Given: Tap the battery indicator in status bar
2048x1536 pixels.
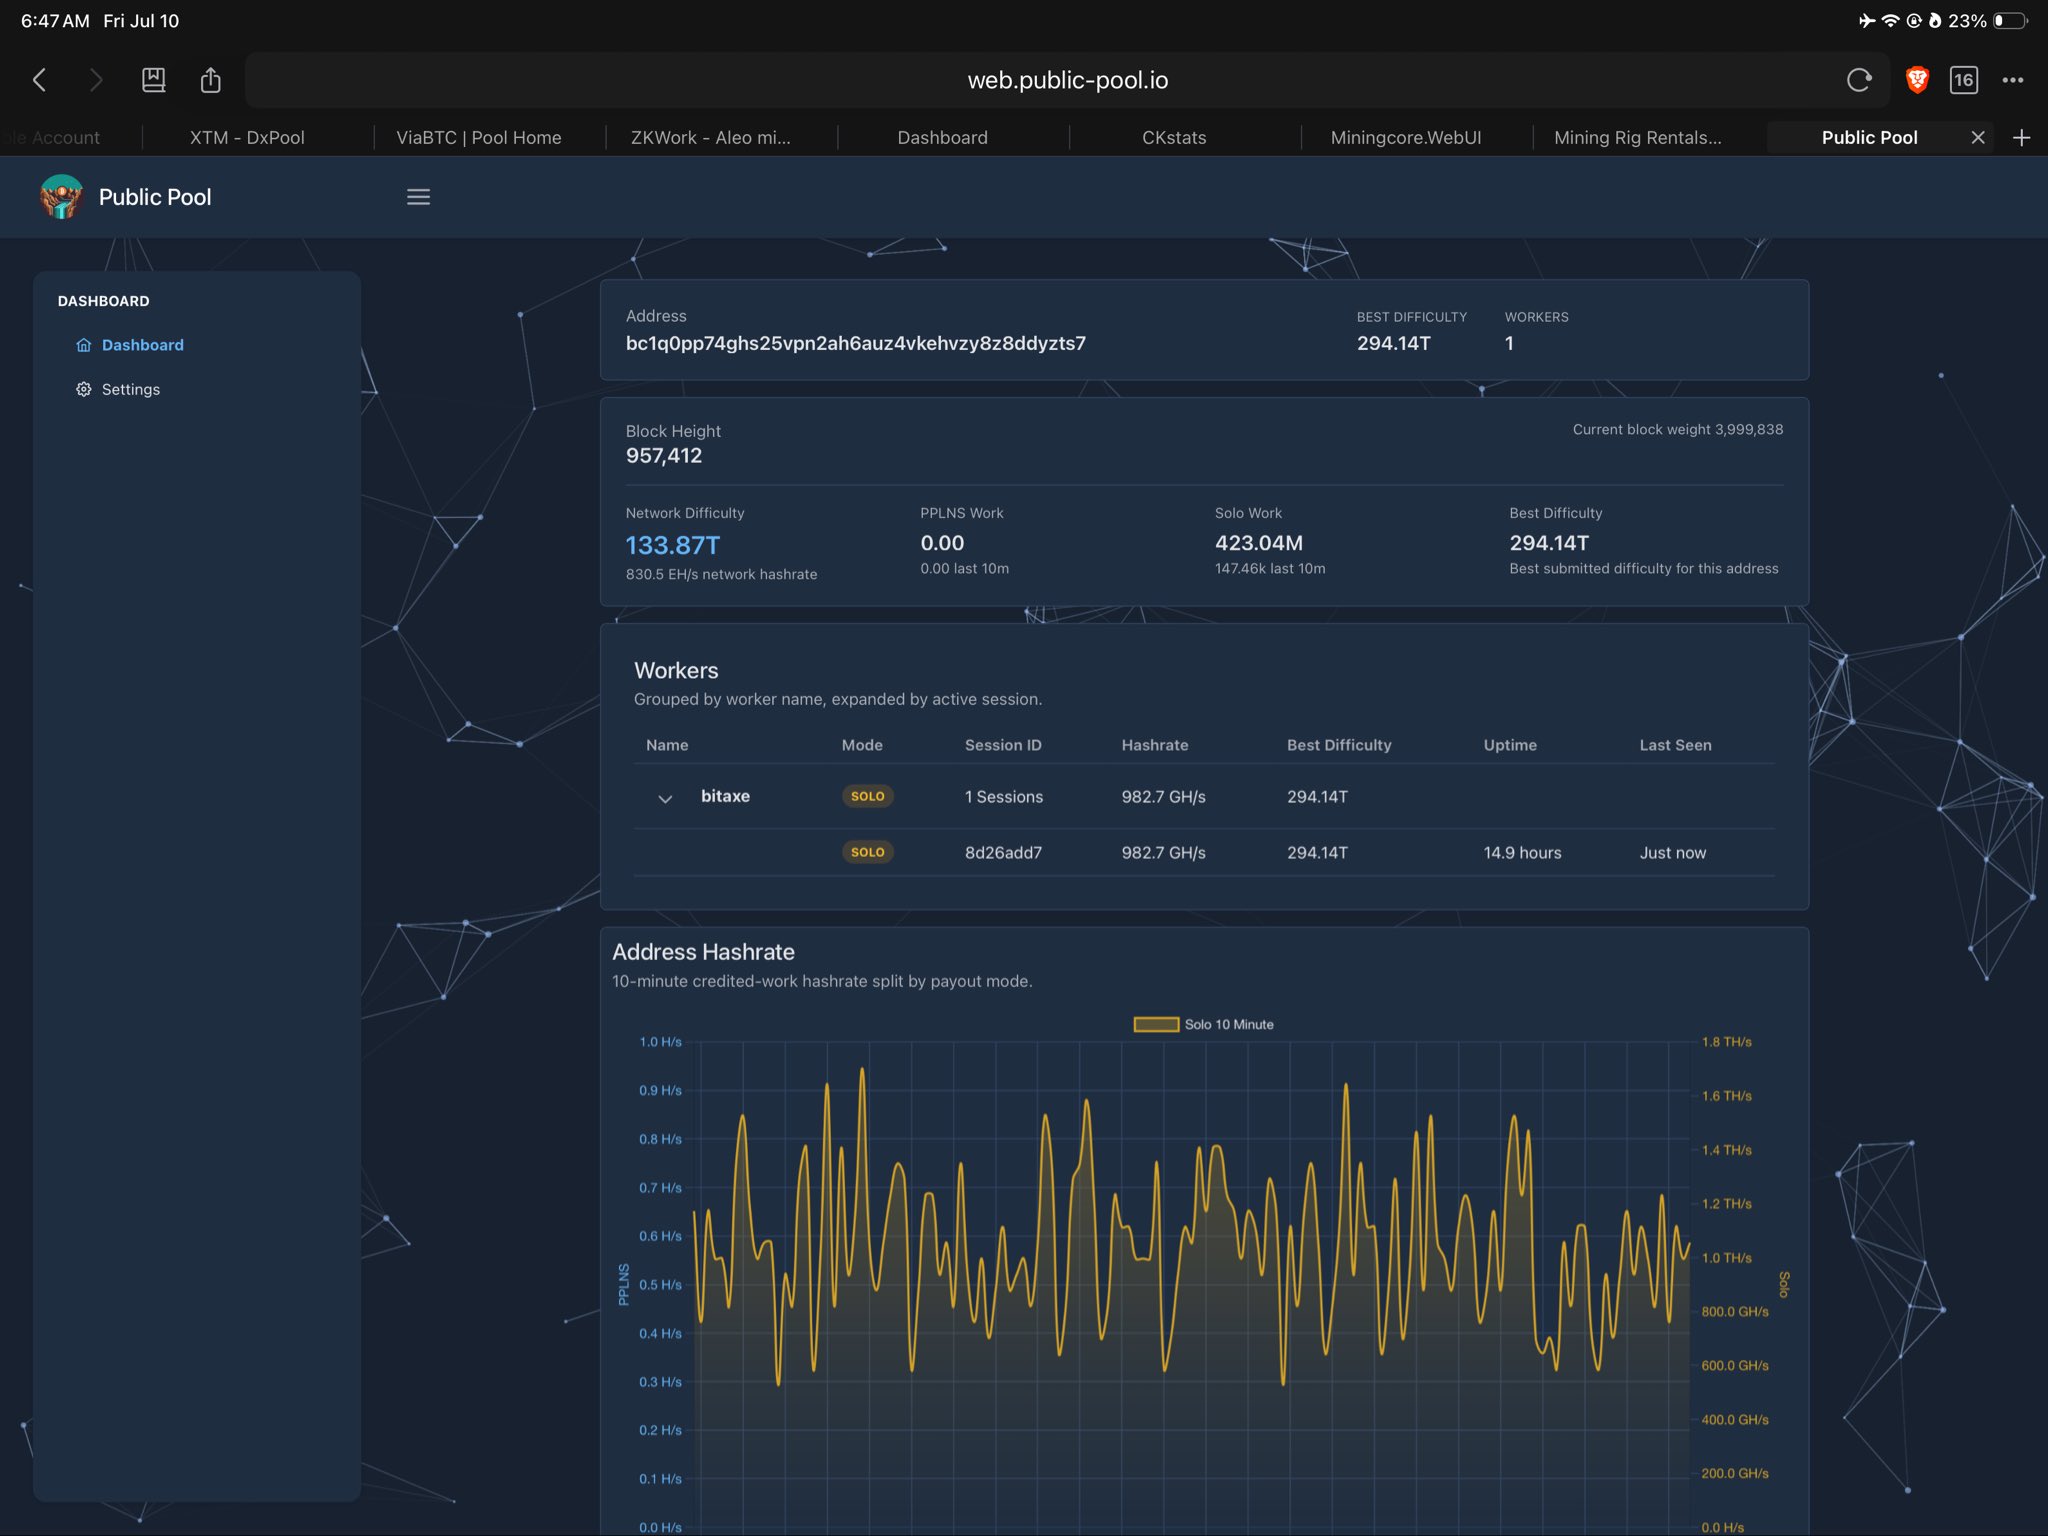Looking at the screenshot, I should 2010,21.
